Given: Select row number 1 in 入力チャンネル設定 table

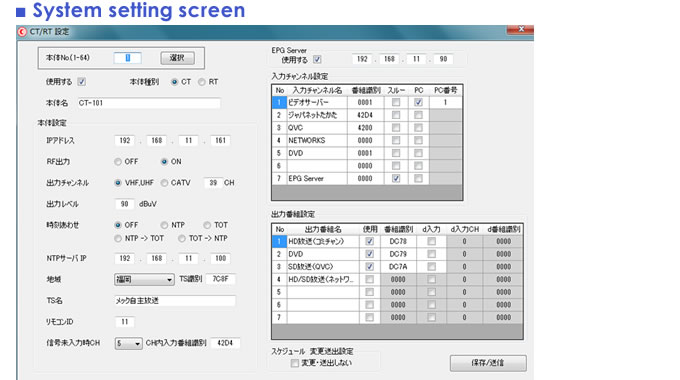Looking at the screenshot, I should [x=279, y=102].
